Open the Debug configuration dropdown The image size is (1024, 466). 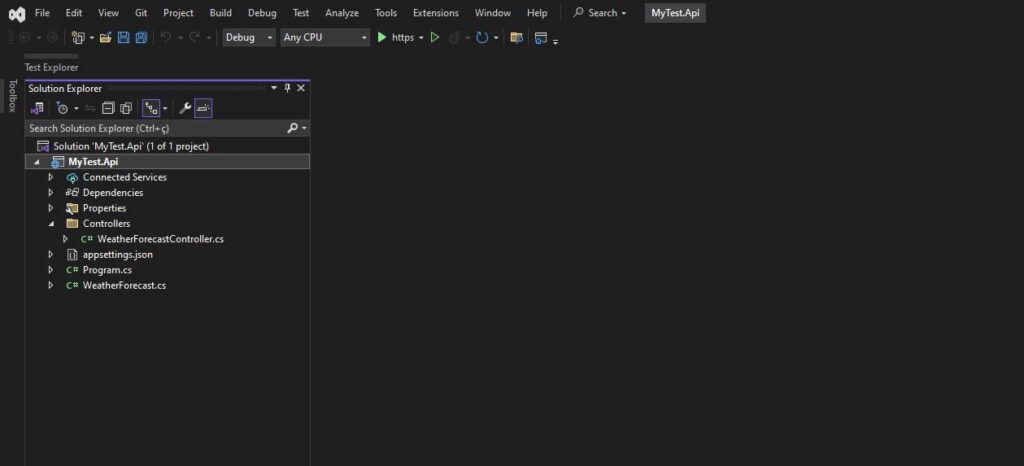coord(249,37)
